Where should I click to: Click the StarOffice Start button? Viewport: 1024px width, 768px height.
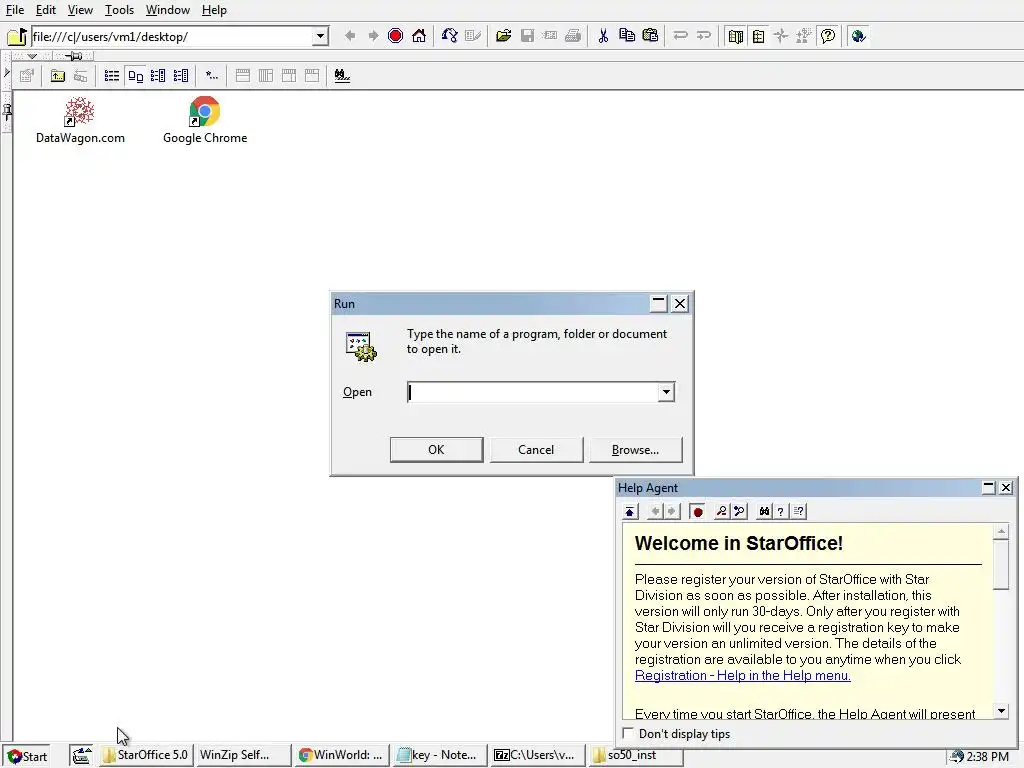coord(27,756)
